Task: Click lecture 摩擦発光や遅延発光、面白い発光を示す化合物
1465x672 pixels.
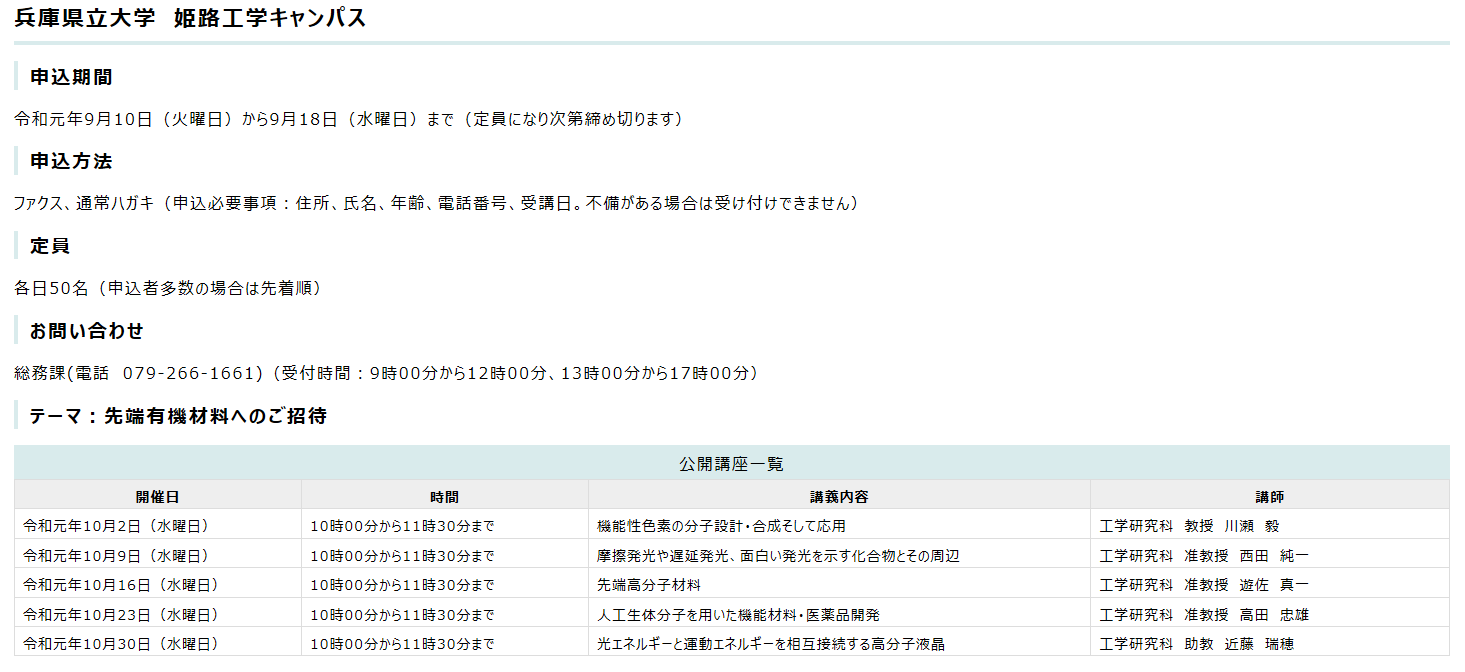Action: click(x=839, y=555)
